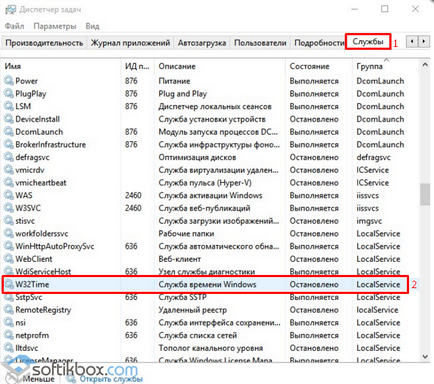Click the defragsvc service icon
434x384 pixels.
click(8, 157)
